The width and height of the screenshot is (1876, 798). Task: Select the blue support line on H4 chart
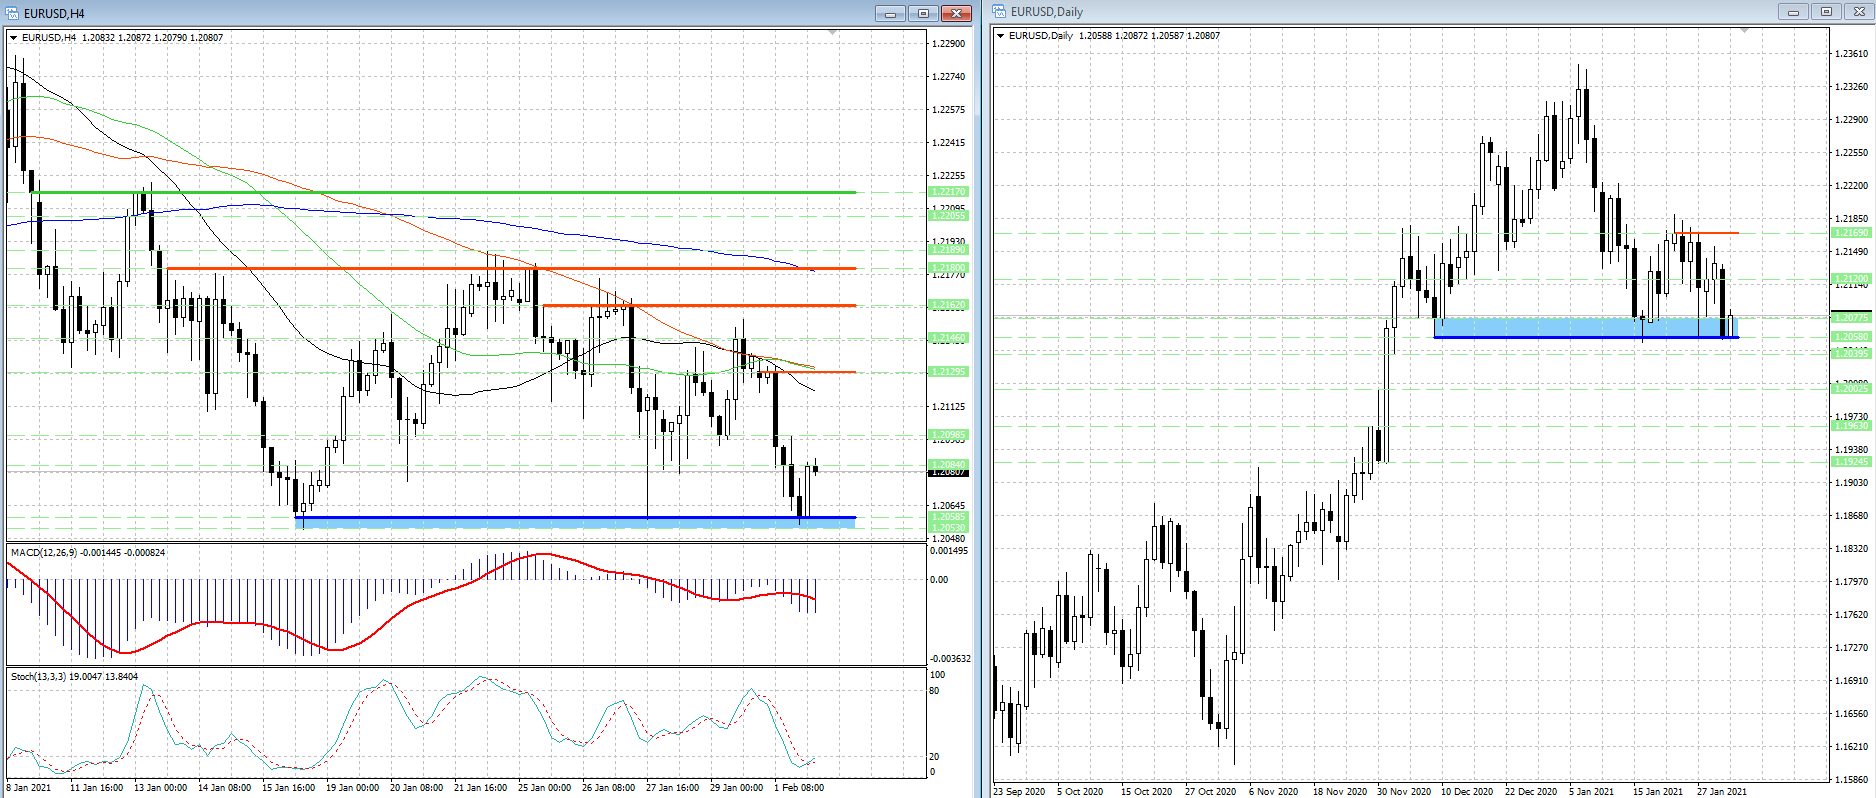pyautogui.click(x=500, y=517)
